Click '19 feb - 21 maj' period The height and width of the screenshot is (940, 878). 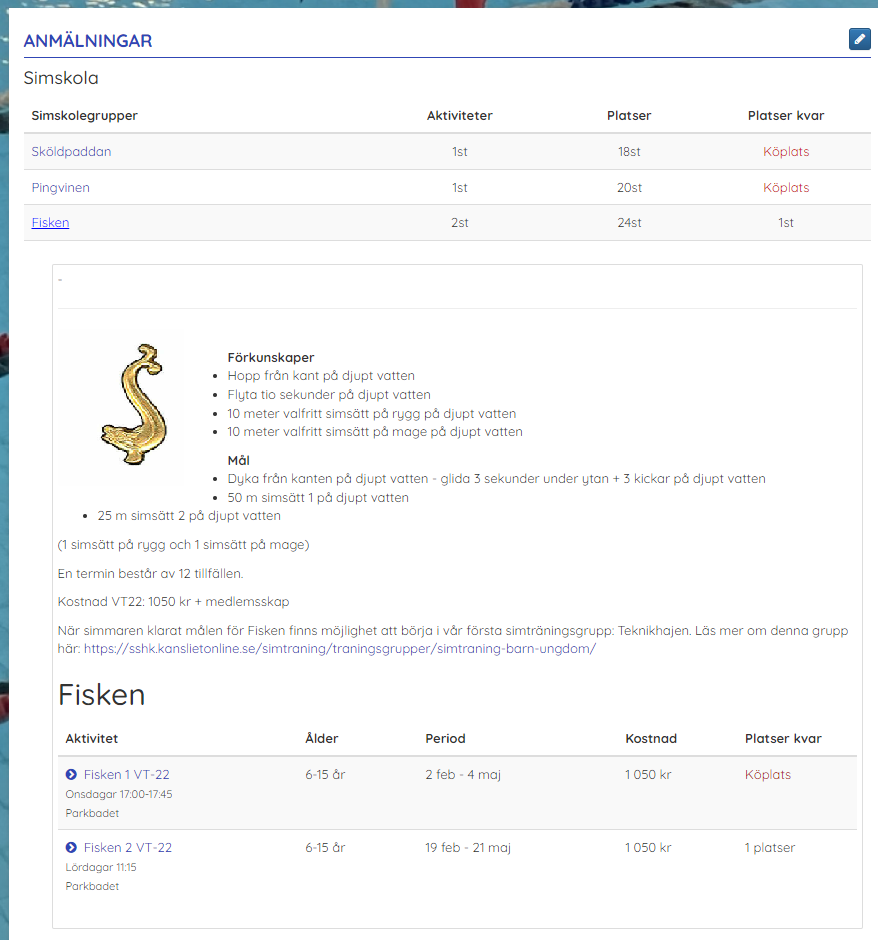[x=468, y=848]
